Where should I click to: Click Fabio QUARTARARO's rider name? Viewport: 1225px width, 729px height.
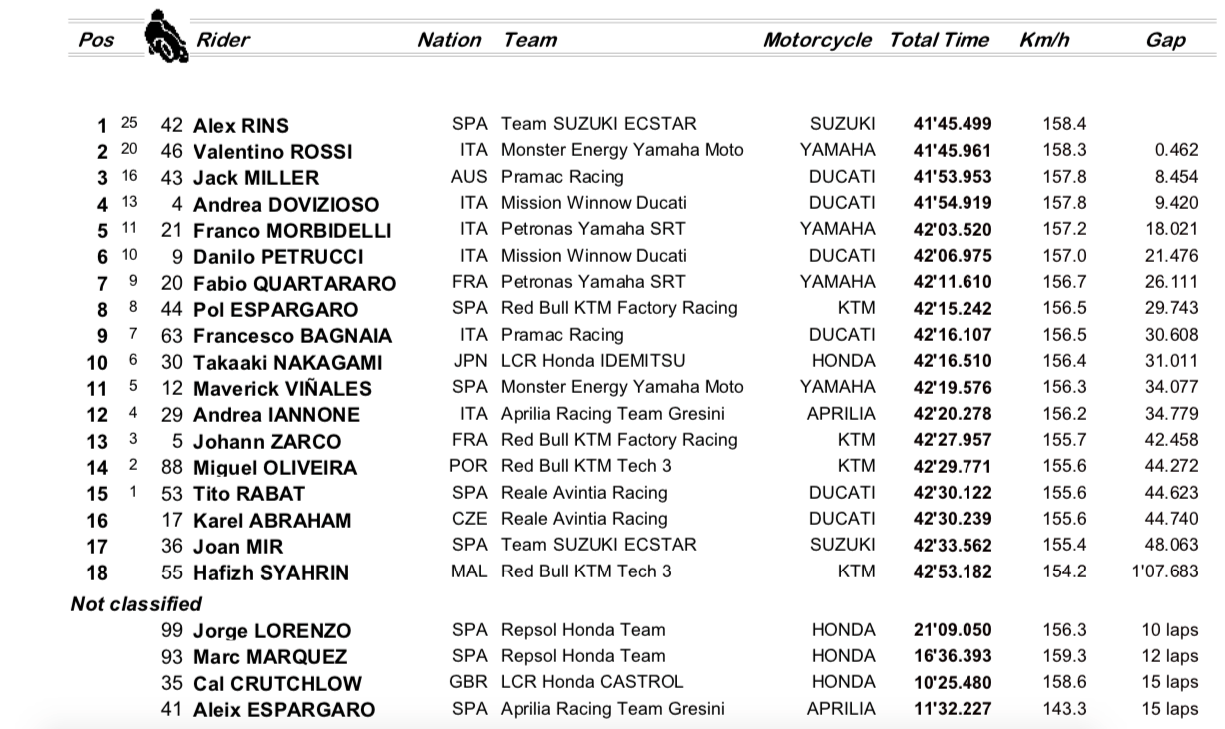click(x=294, y=284)
